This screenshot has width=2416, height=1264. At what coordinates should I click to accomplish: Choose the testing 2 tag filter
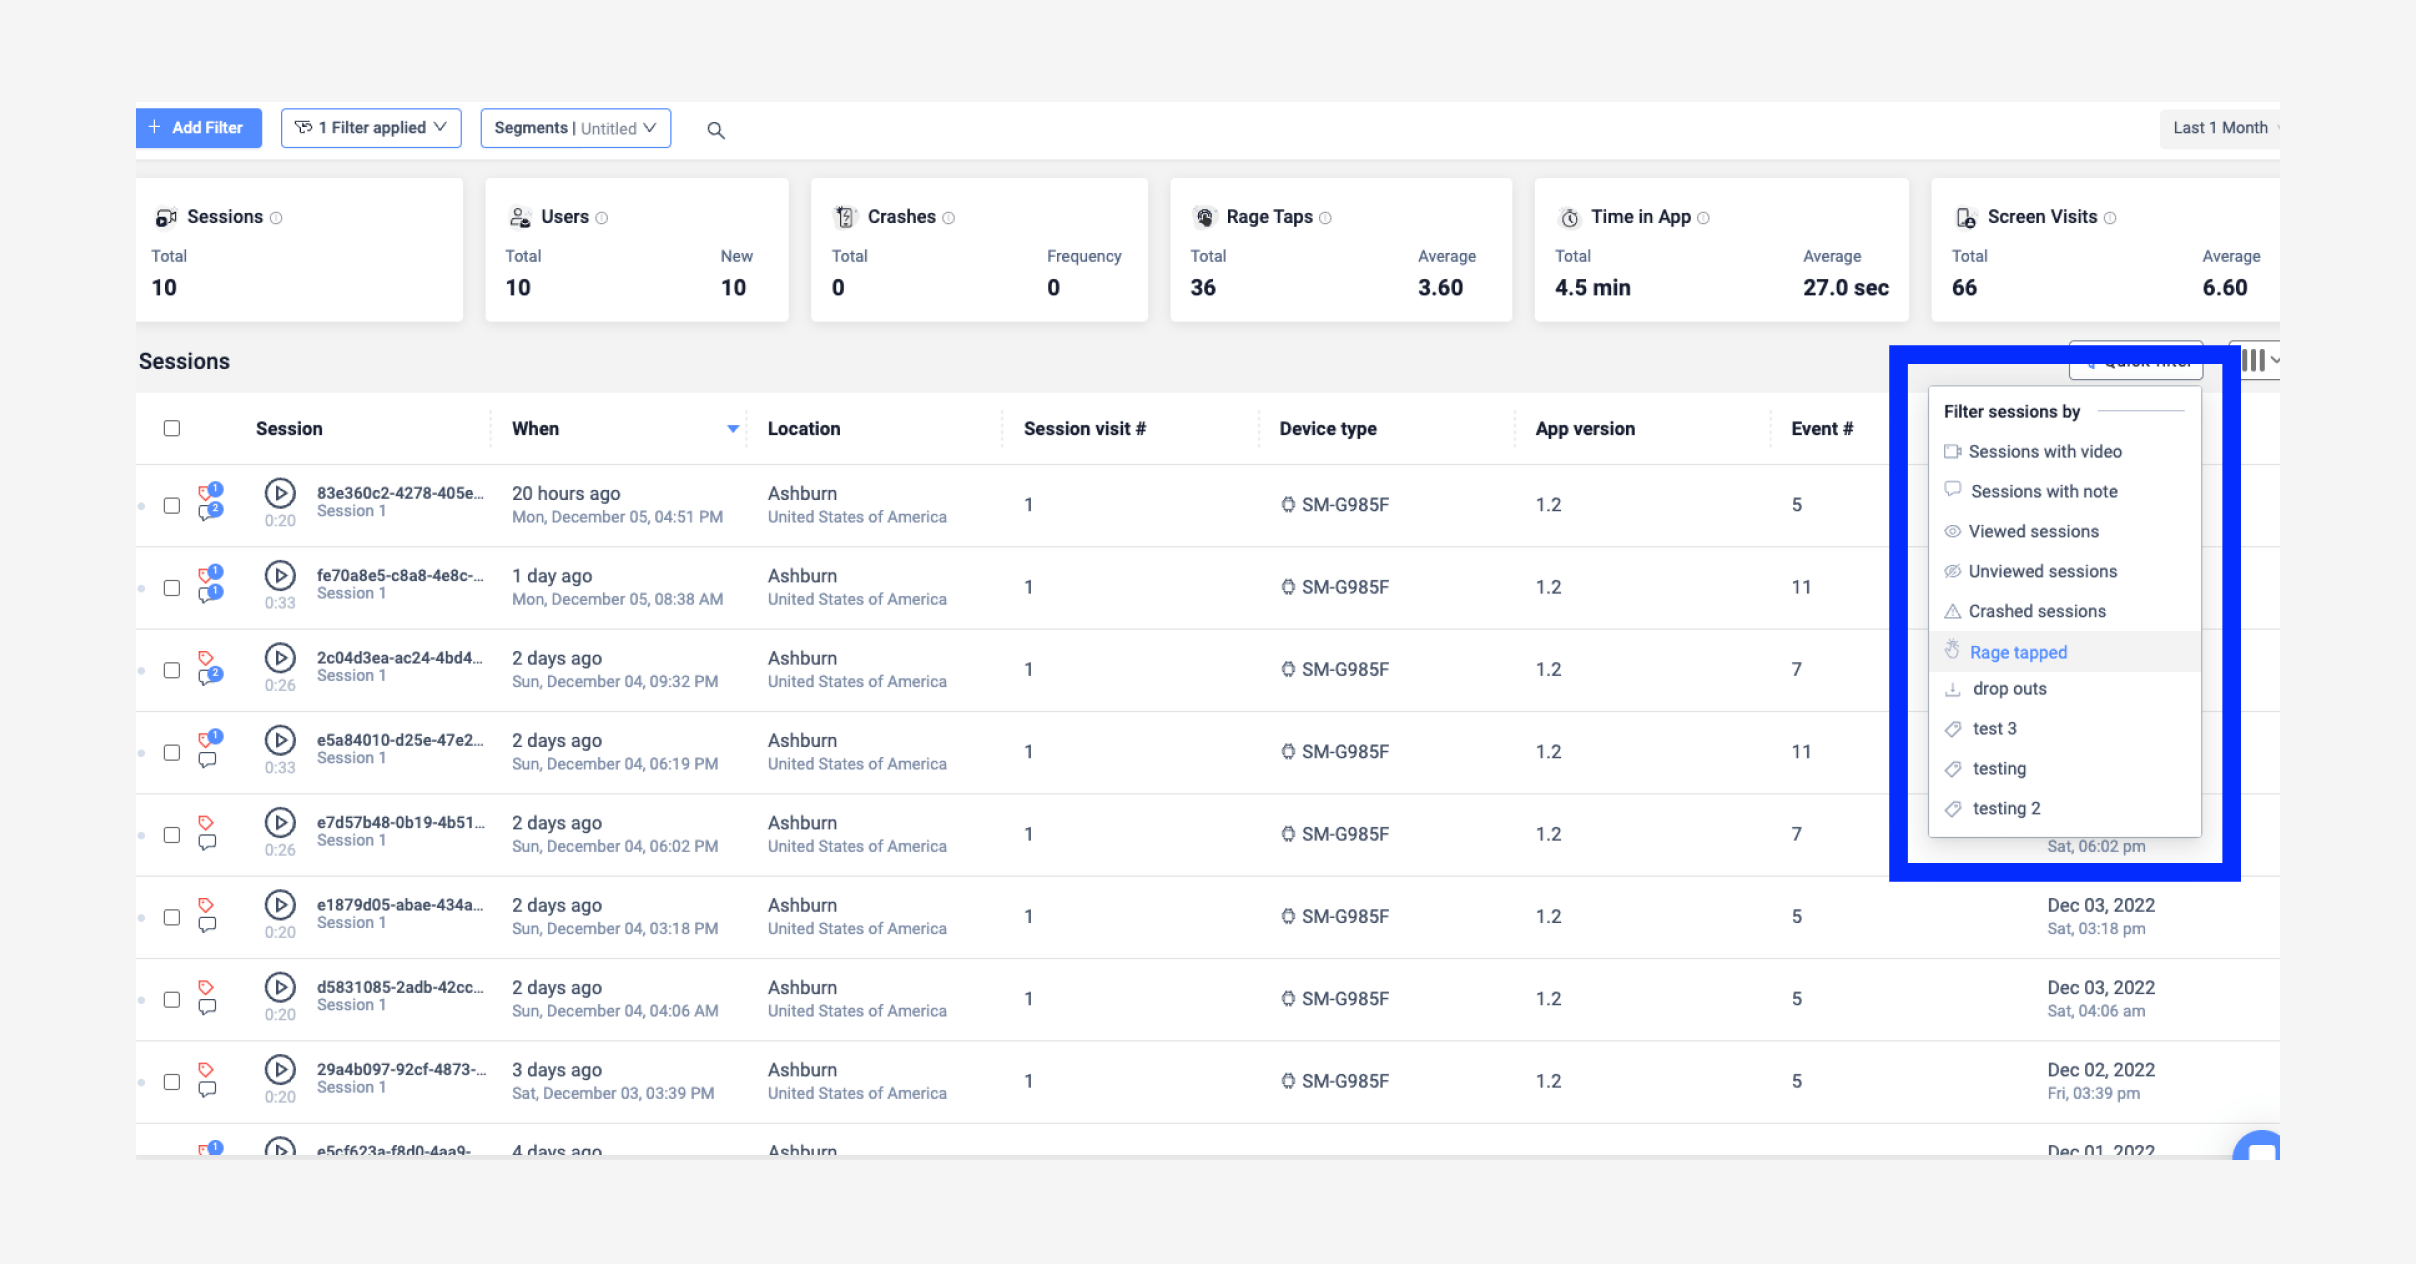click(x=2004, y=808)
